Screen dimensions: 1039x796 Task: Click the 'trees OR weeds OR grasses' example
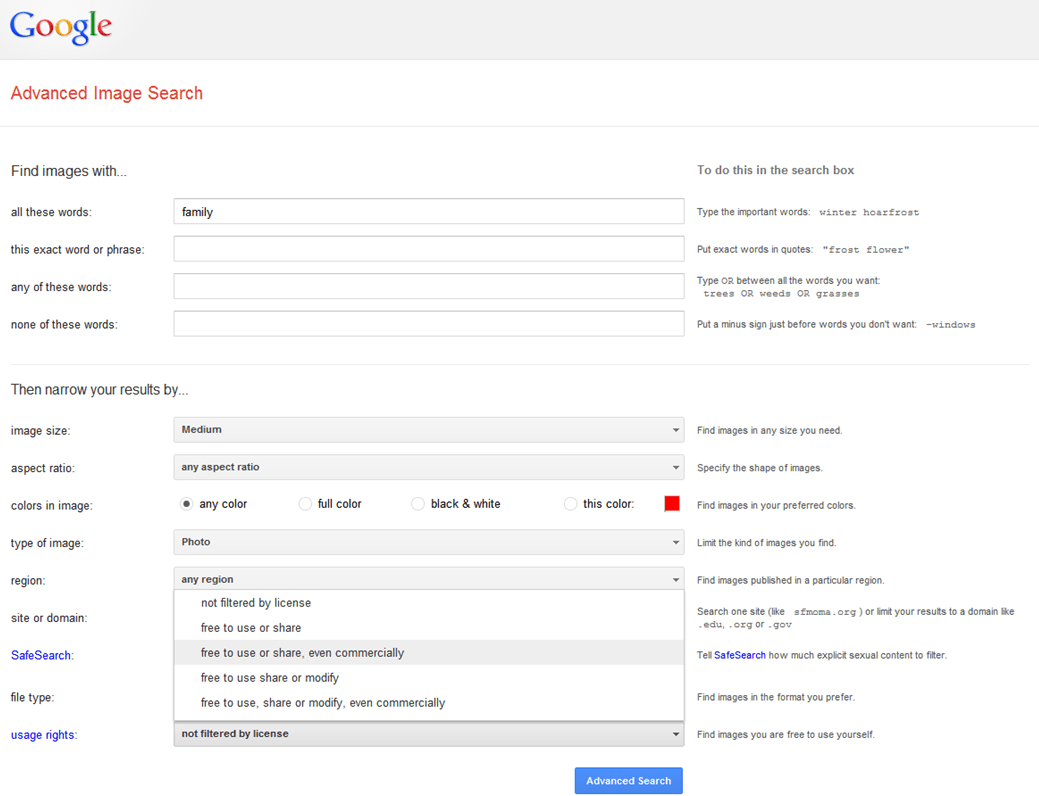tap(781, 294)
